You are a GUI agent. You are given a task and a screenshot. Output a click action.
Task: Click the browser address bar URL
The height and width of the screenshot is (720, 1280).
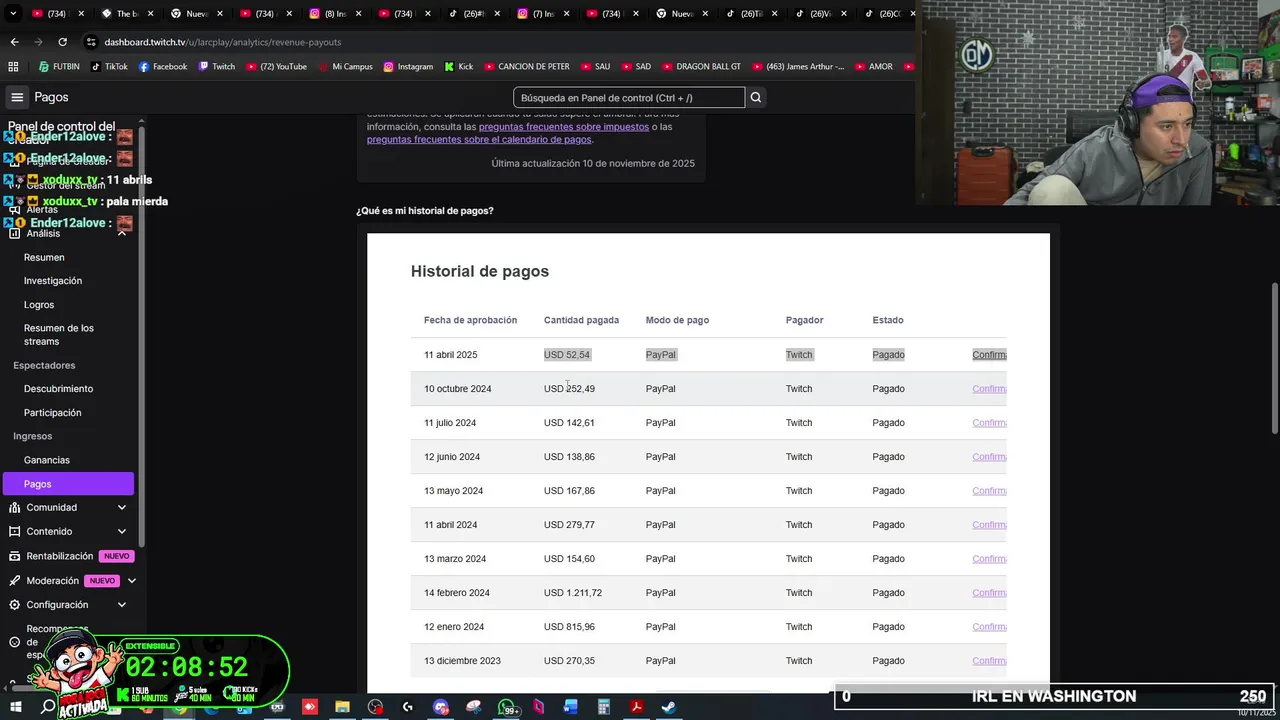(223, 42)
